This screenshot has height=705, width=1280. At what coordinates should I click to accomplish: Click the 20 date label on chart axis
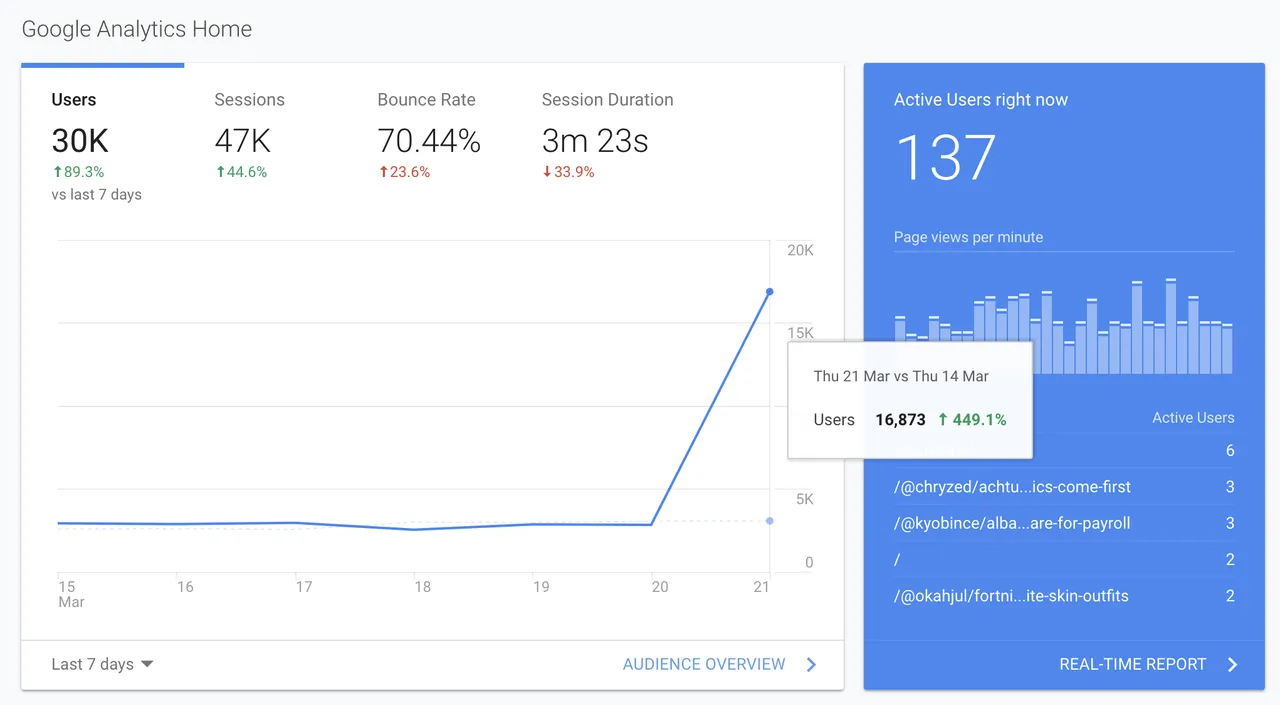point(660,587)
